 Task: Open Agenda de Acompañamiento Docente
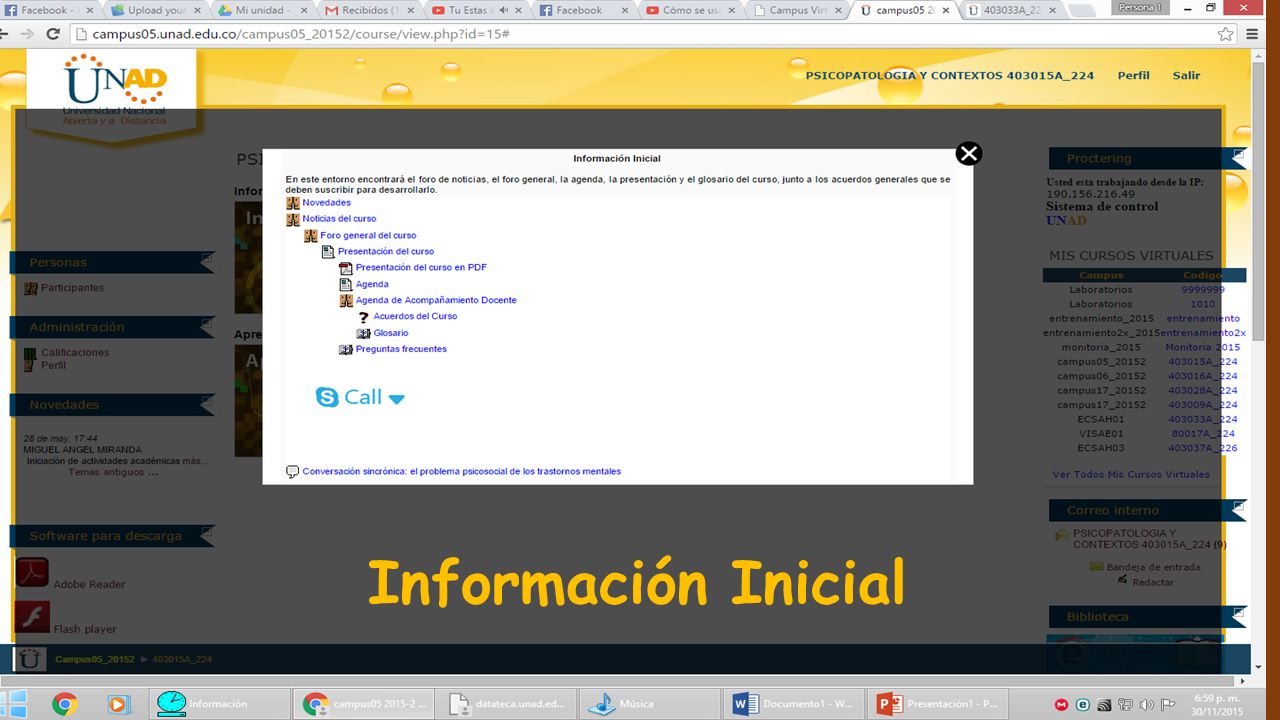click(436, 301)
